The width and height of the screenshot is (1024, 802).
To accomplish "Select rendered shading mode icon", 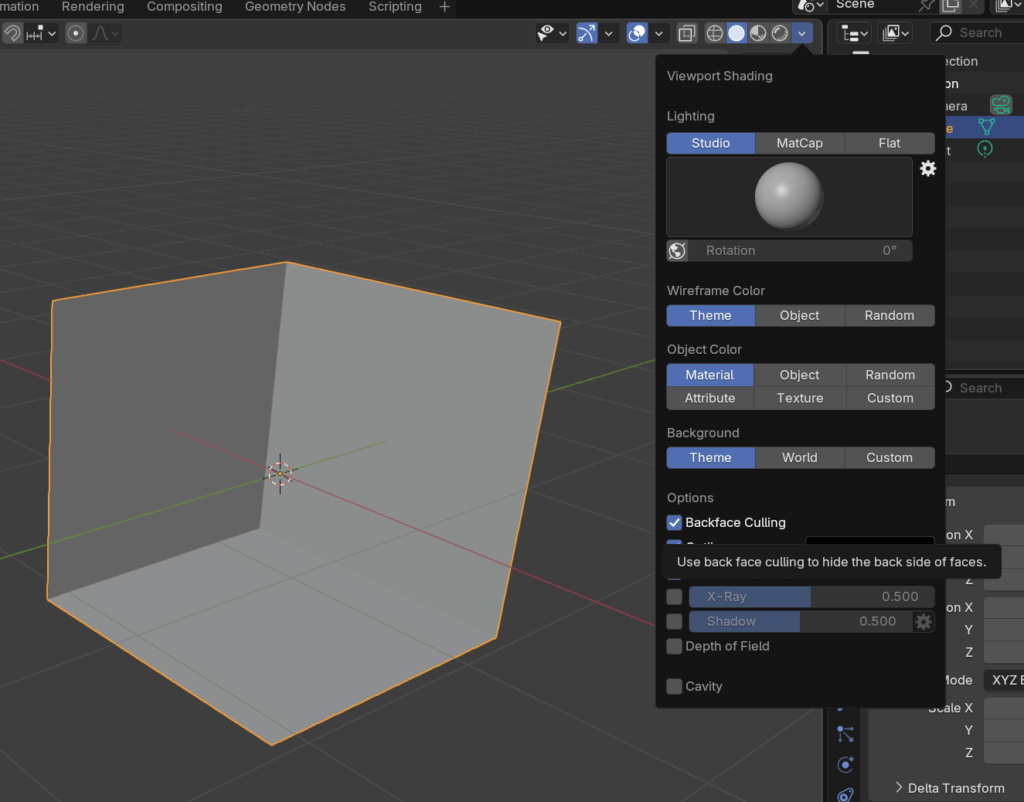I will point(780,33).
